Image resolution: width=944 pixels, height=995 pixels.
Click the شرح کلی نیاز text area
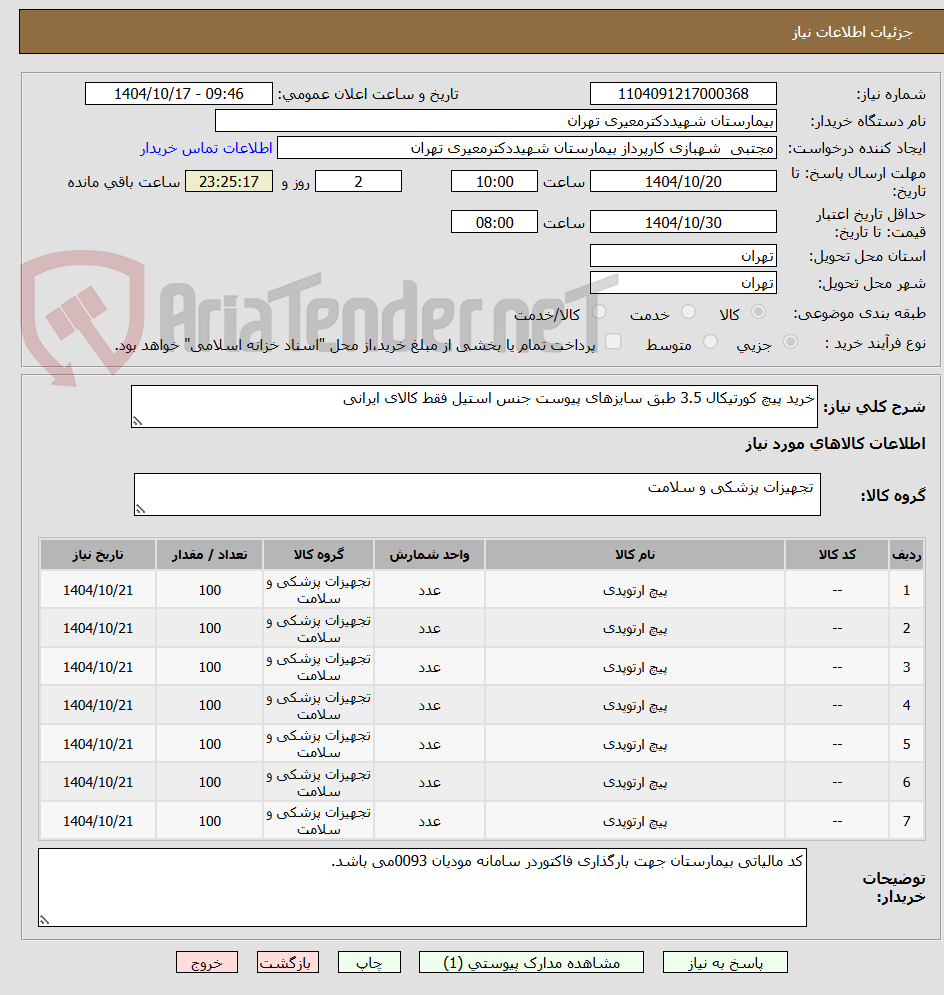tap(475, 406)
